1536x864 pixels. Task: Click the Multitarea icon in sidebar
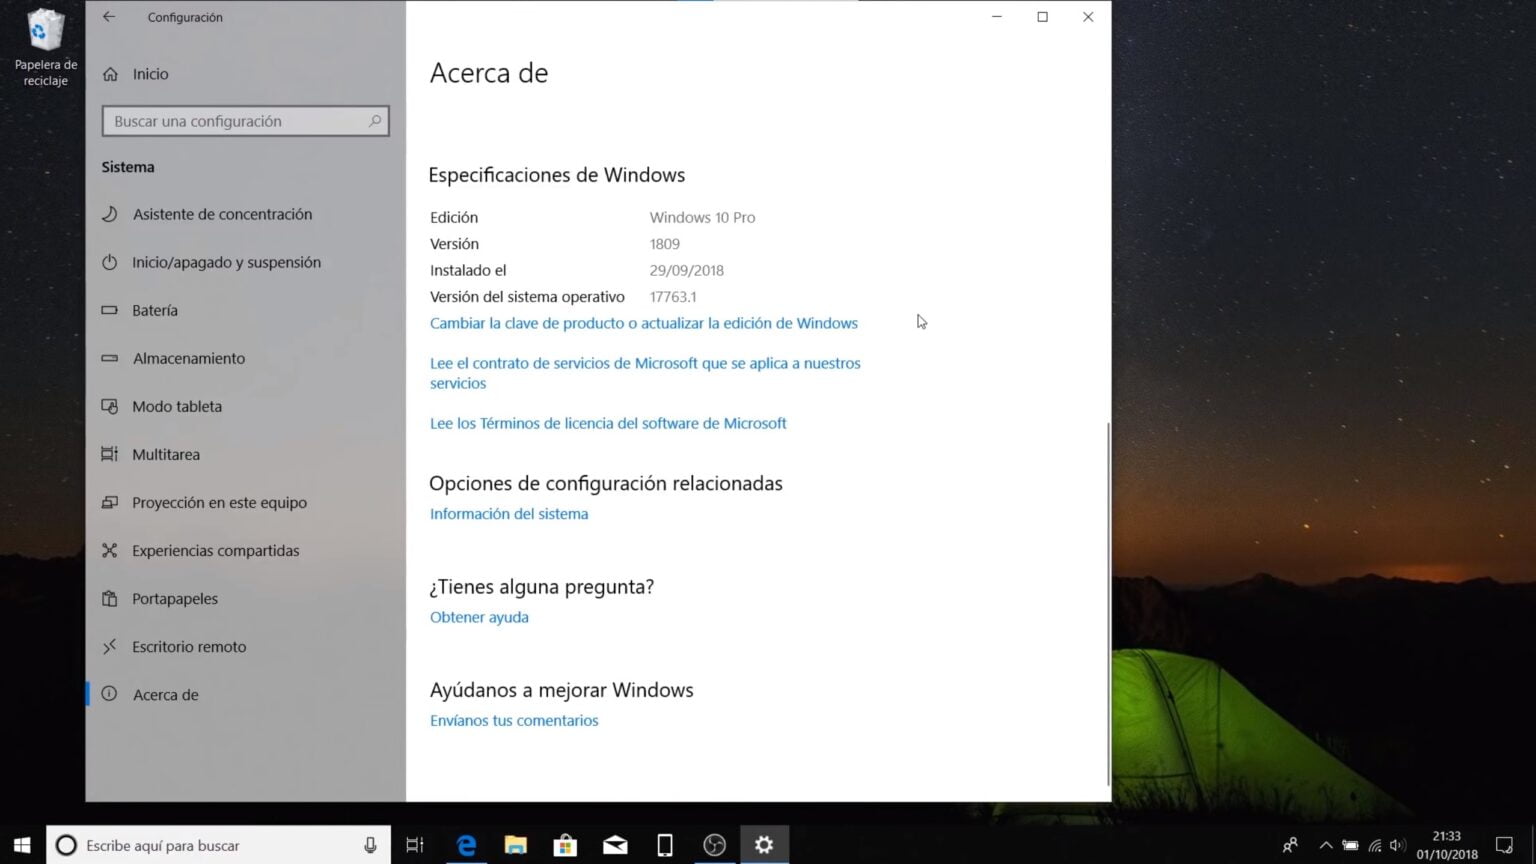(110, 454)
